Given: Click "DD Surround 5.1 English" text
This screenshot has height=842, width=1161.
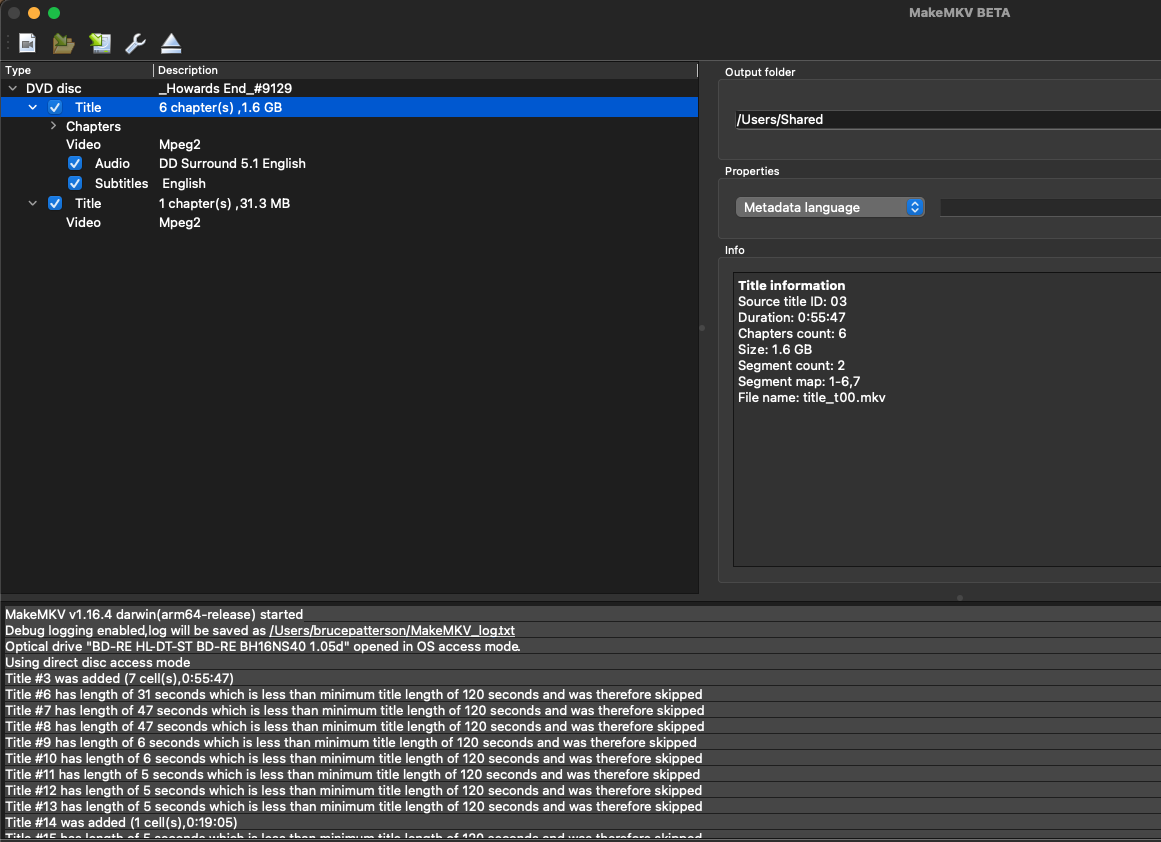Looking at the screenshot, I should click(x=232, y=164).
